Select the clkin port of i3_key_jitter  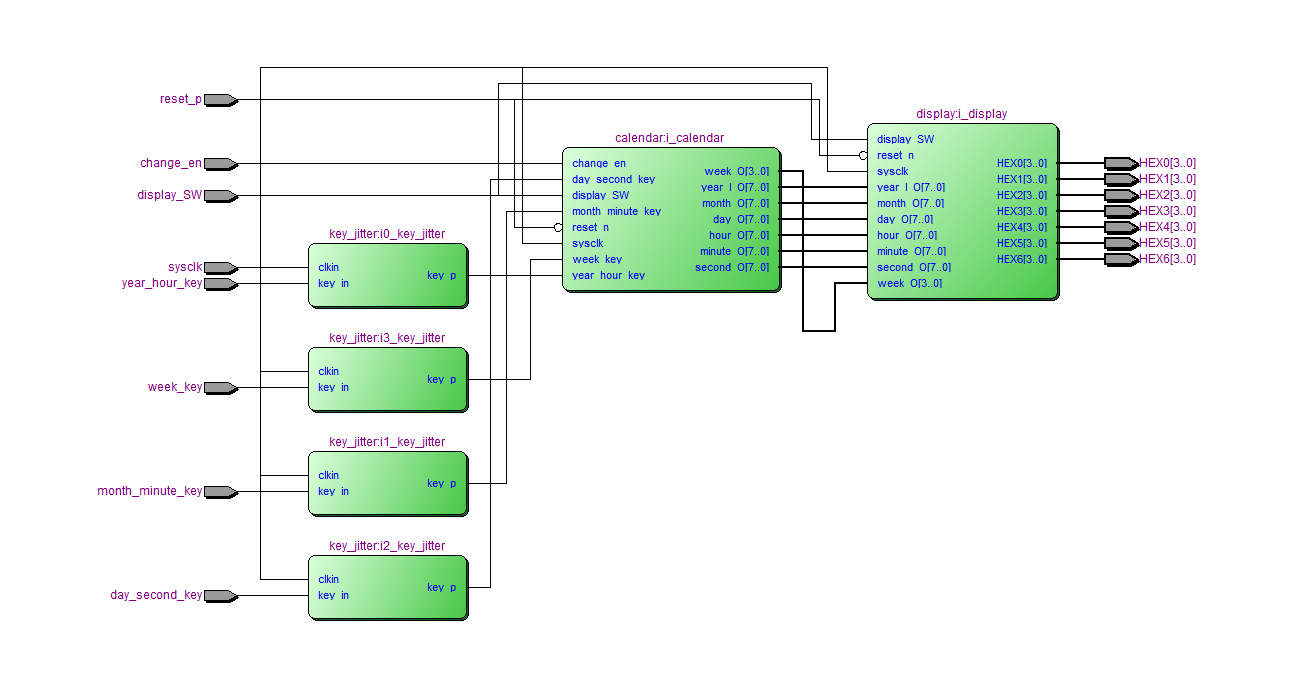328,371
